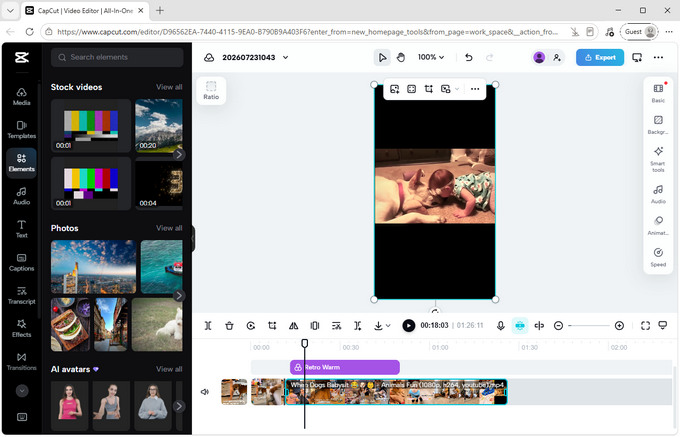This screenshot has width=680, height=437.
Task: Select the city skyline photo
Action: [93, 267]
